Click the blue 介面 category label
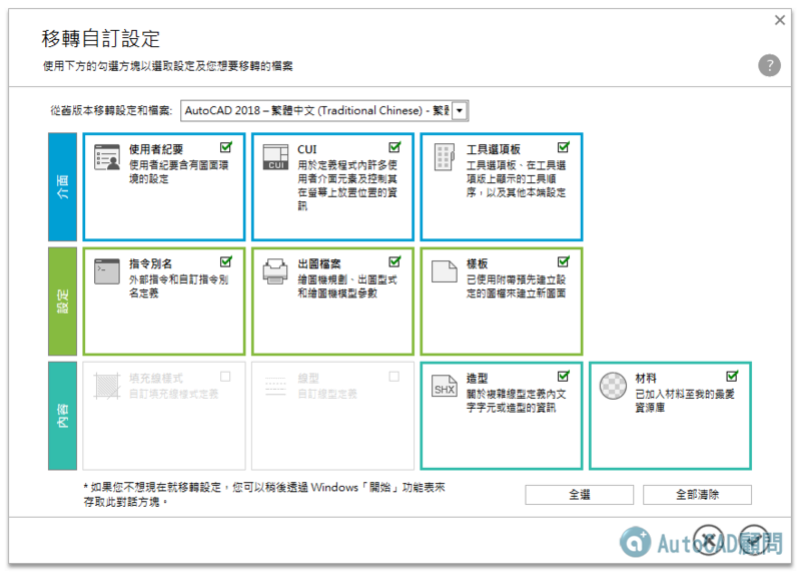800x572 pixels. point(62,187)
